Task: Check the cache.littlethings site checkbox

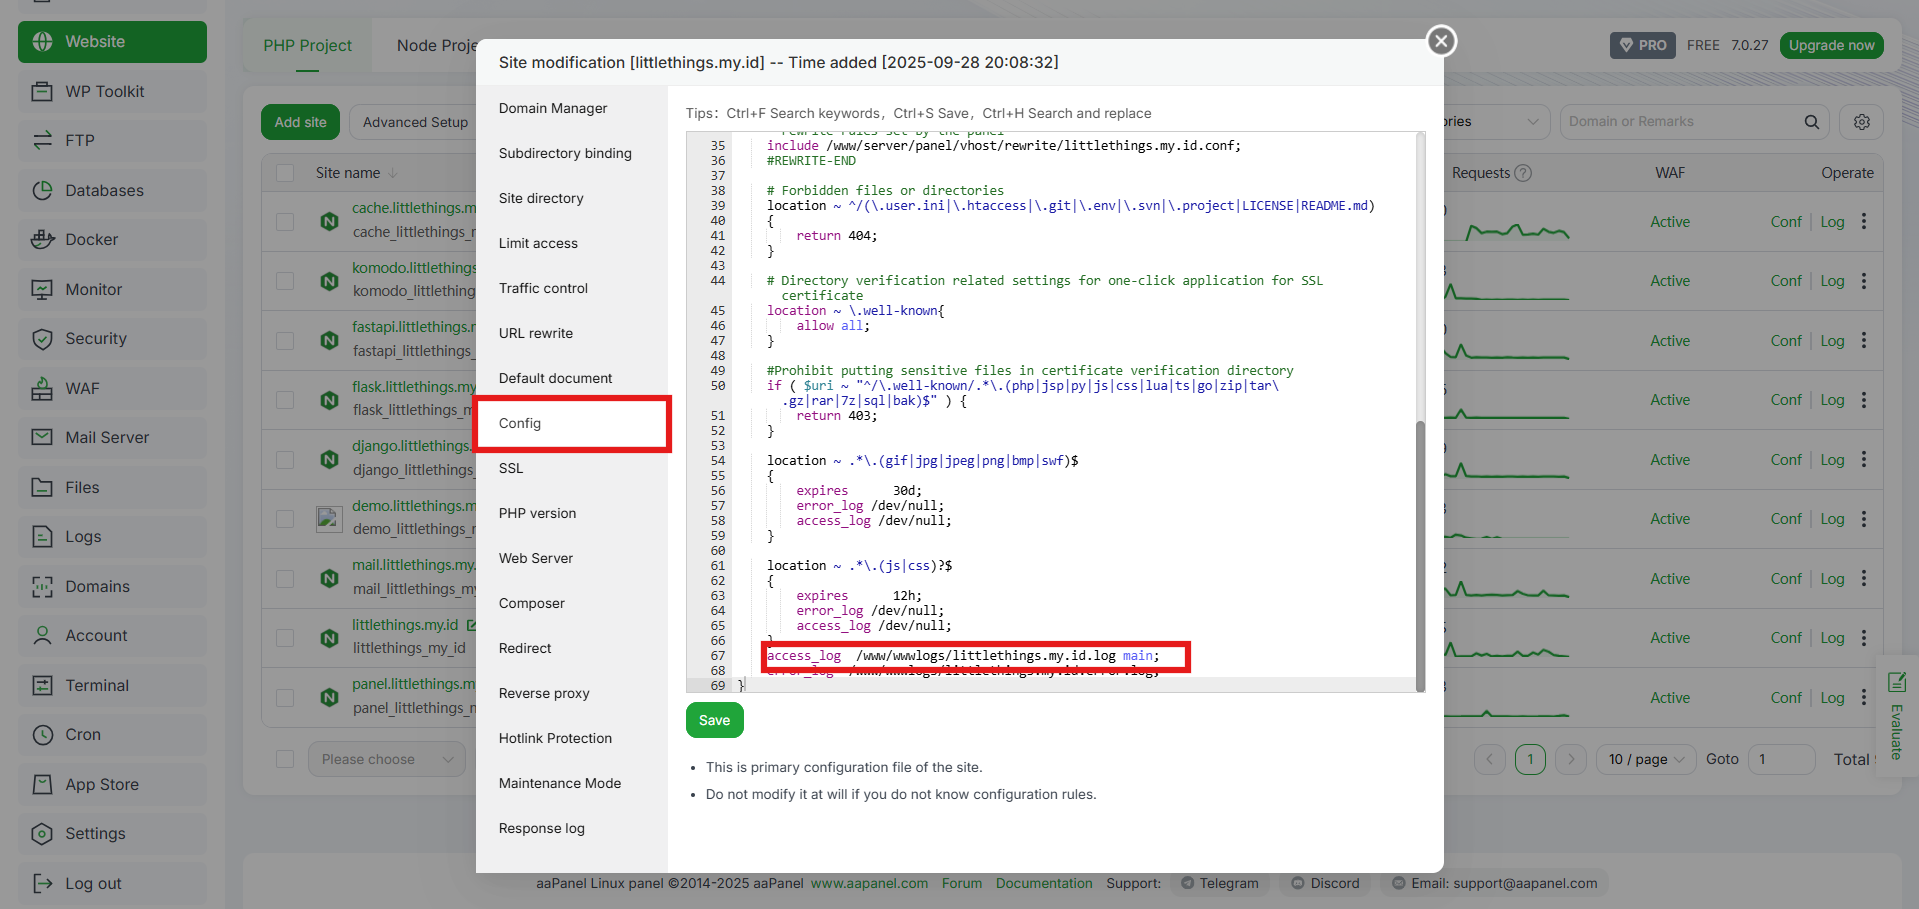Action: coord(285,221)
